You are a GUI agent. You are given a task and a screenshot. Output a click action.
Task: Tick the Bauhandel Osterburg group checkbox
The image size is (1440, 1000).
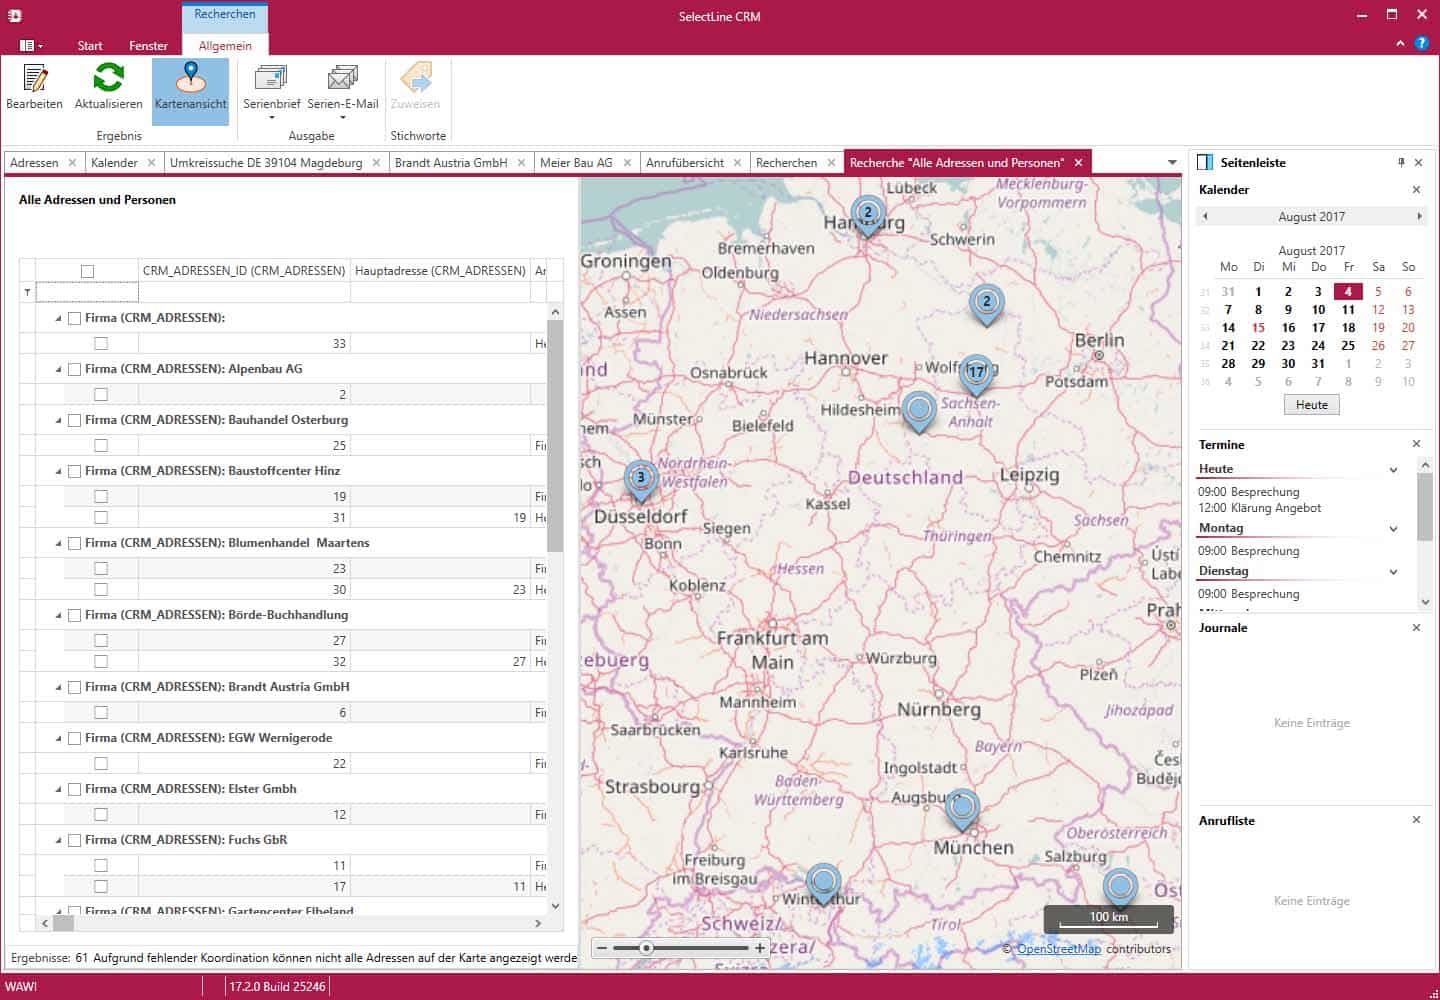pyautogui.click(x=74, y=420)
